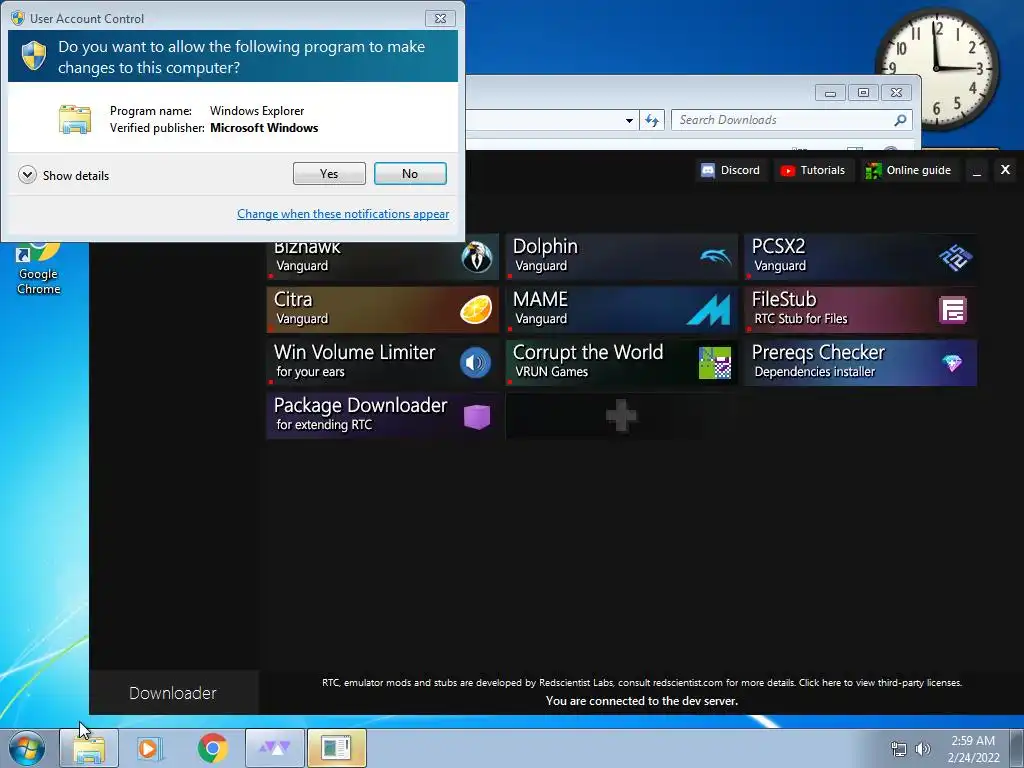This screenshot has height=768, width=1024.
Task: Open Google Chrome desktop shortcut
Action: click(38, 268)
